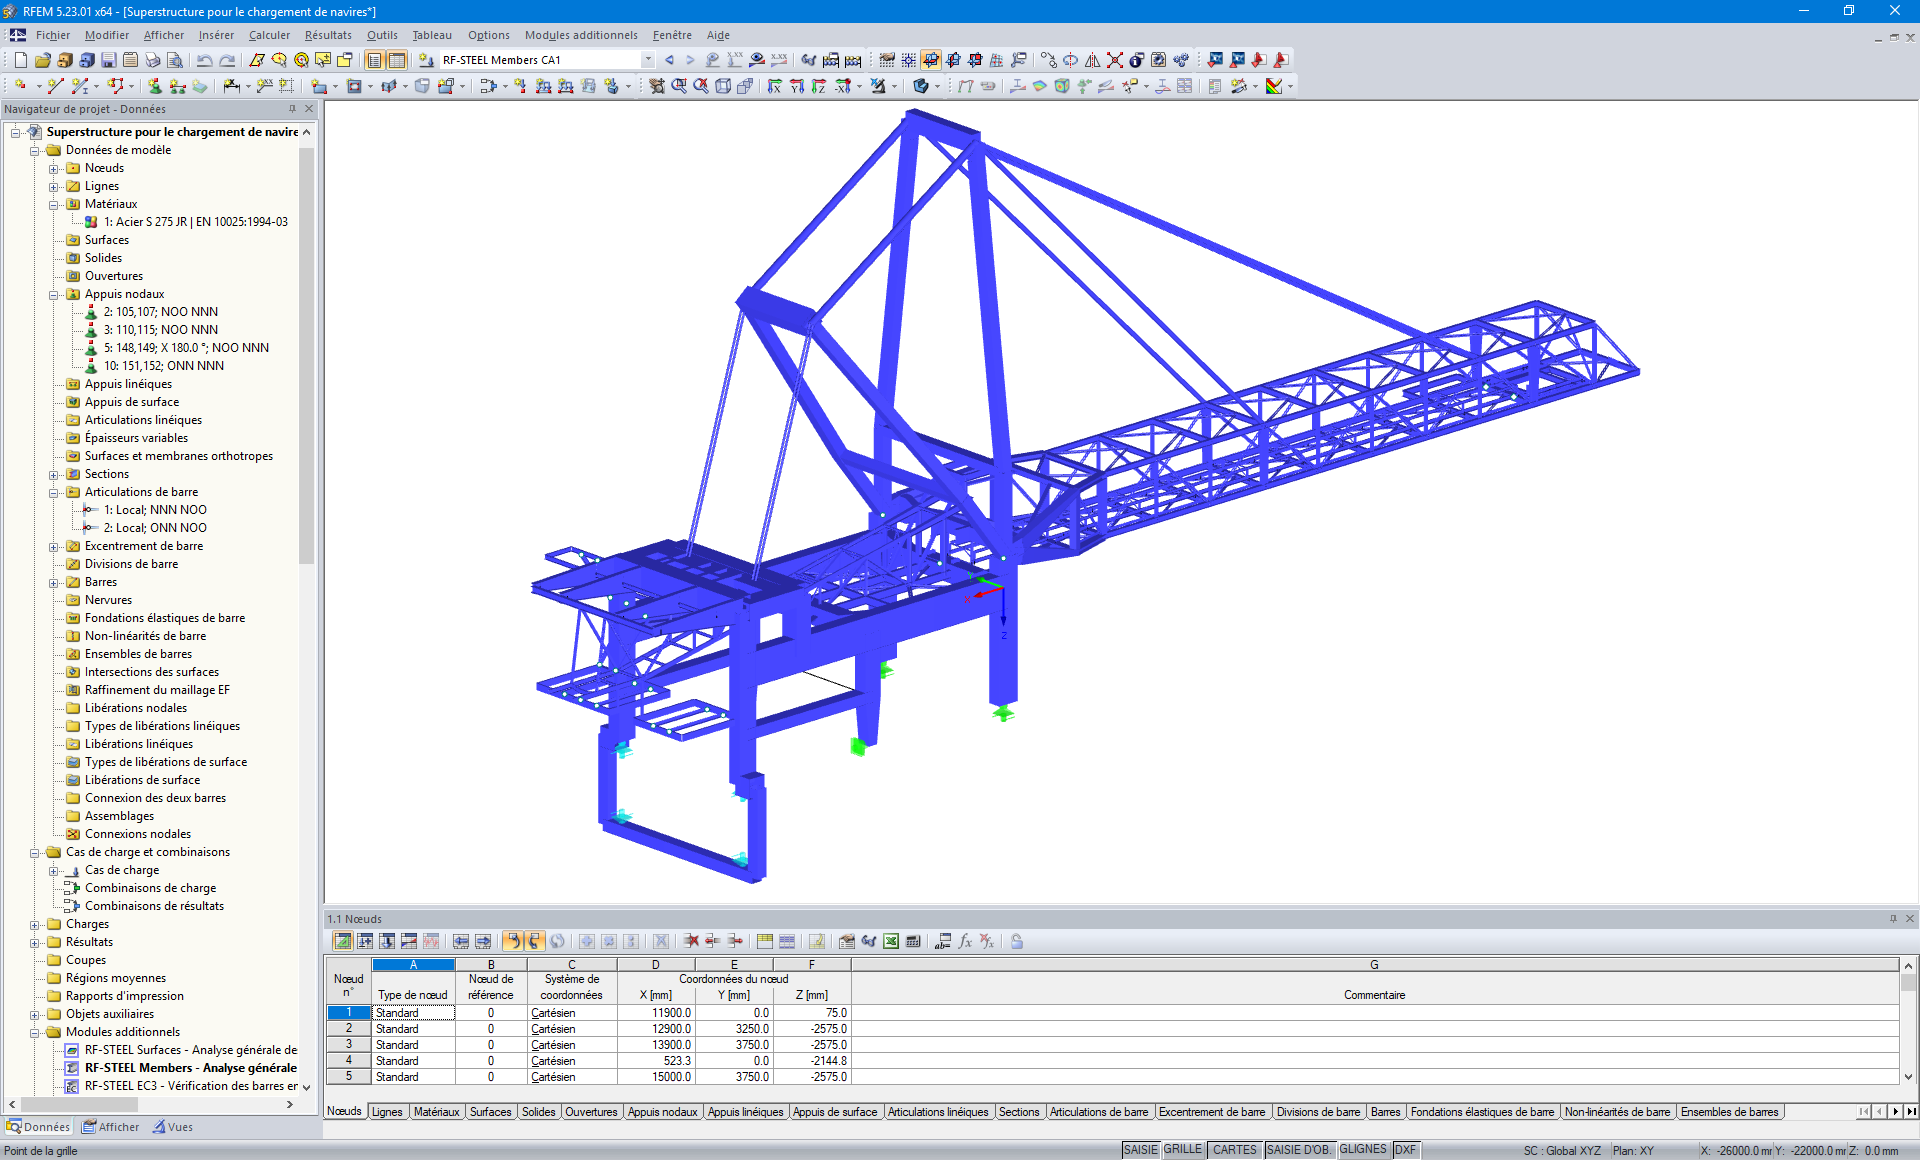Click the printer icon in the main toolbar

click(152, 61)
